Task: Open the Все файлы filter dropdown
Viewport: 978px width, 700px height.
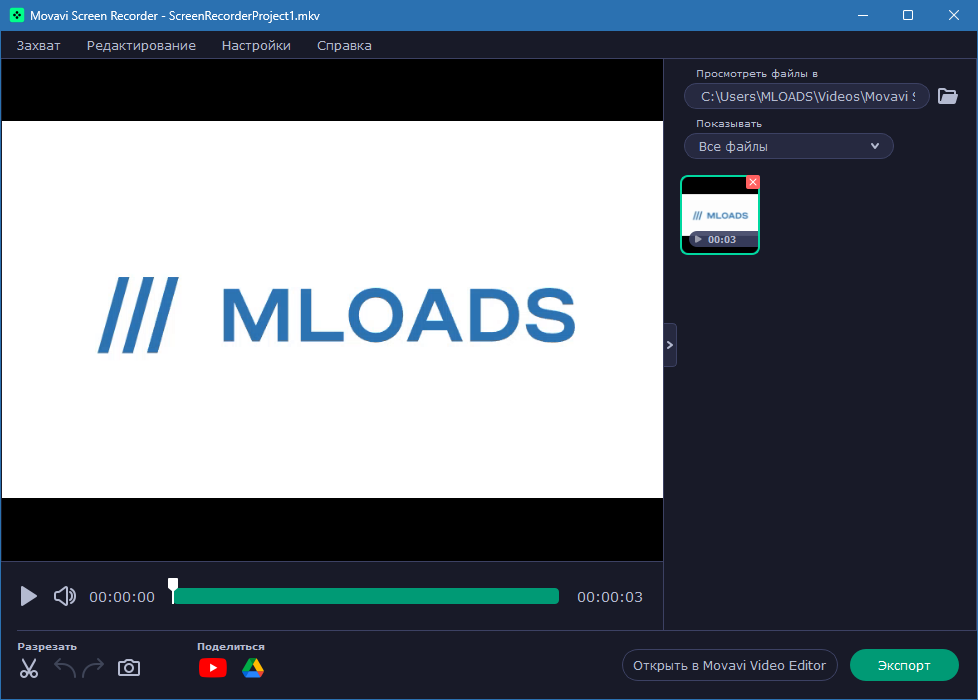Action: [x=788, y=146]
